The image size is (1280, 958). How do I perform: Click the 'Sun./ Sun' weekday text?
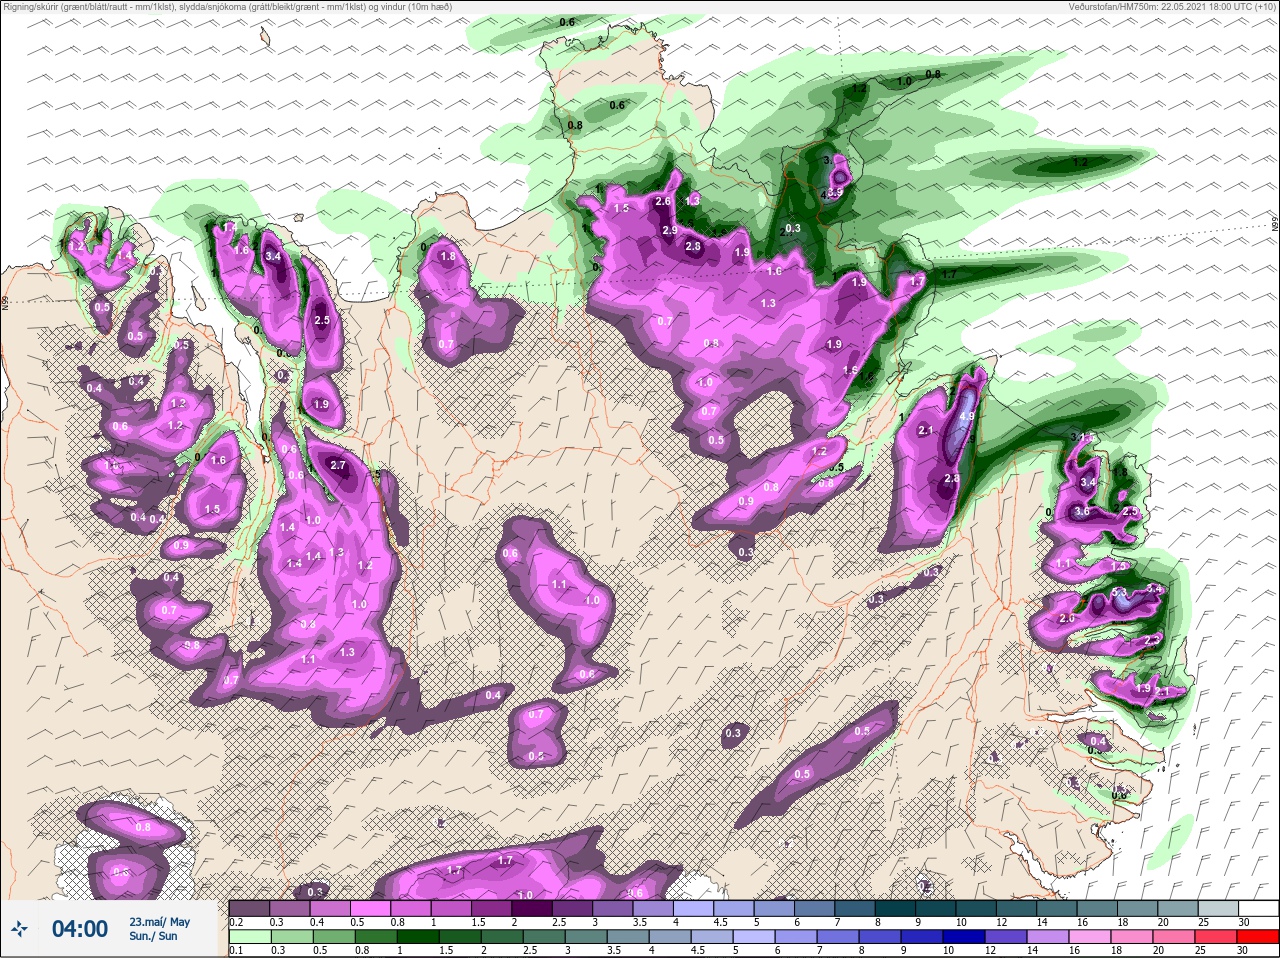(154, 936)
